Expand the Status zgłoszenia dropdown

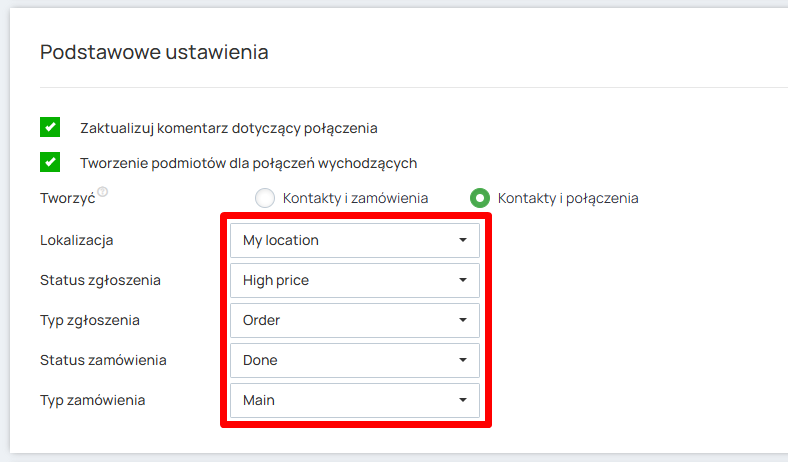coord(354,280)
